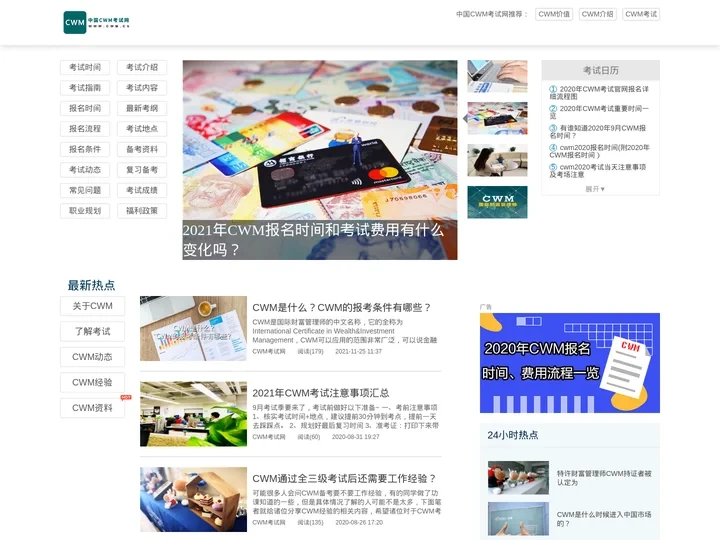Image resolution: width=720 pixels, height=540 pixels.
Task: View 常见问题 category
Action: pos(85,190)
